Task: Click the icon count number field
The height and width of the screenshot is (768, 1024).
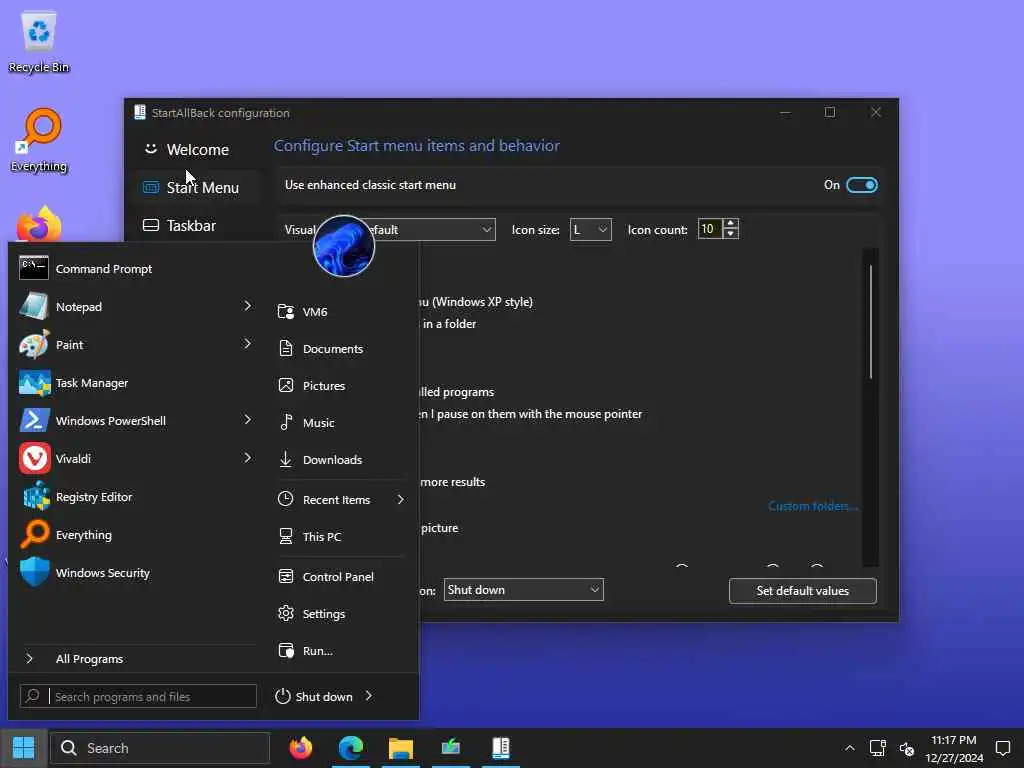Action: point(710,229)
